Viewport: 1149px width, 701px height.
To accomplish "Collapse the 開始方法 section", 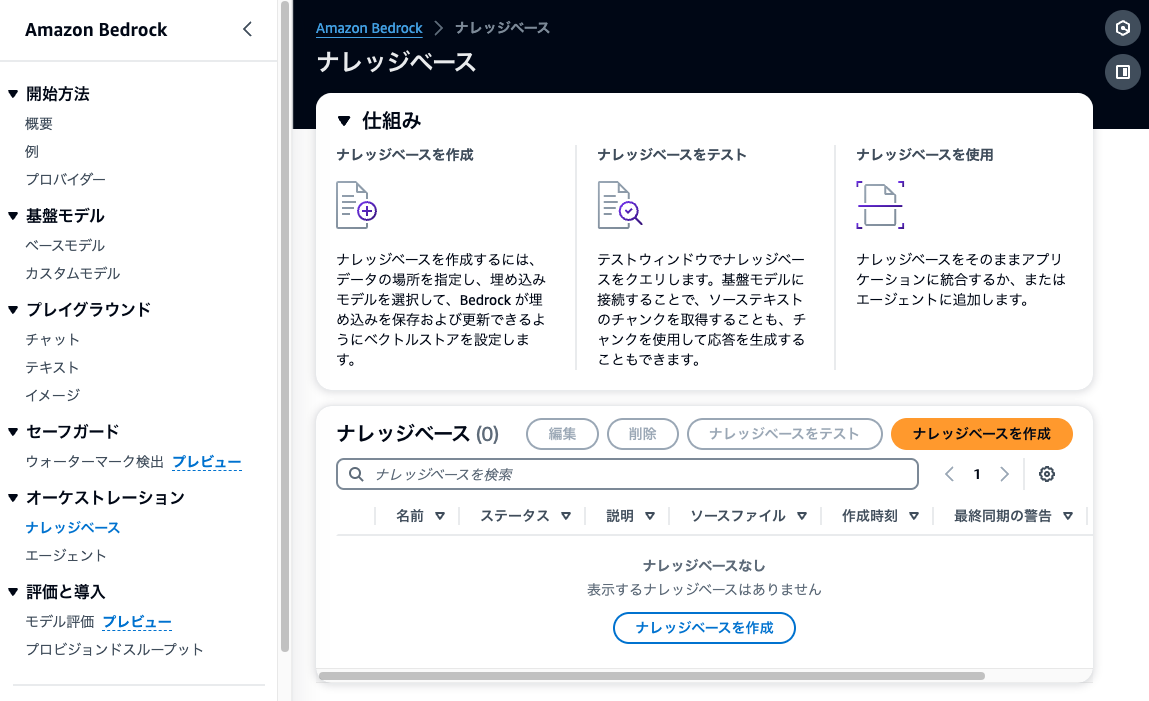I will (x=13, y=94).
